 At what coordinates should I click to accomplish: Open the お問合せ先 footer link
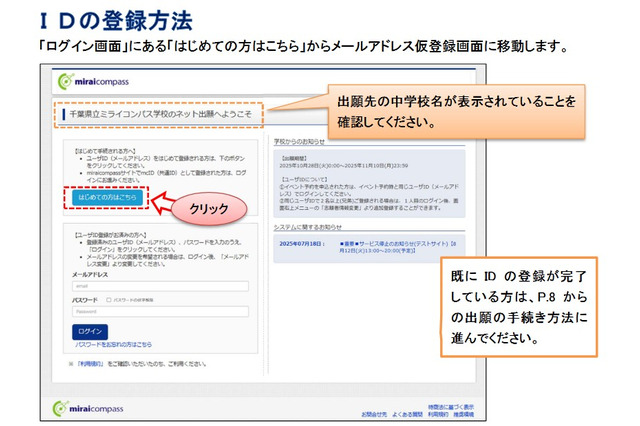(x=373, y=413)
